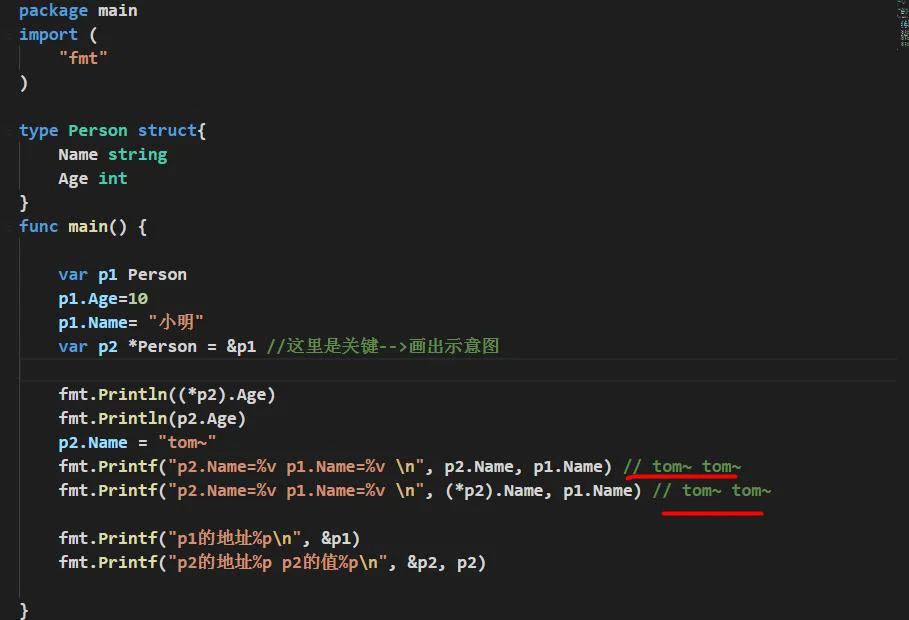Click the "tom~" string assigned to p2.Name
Image resolution: width=909 pixels, height=620 pixels.
coord(187,443)
